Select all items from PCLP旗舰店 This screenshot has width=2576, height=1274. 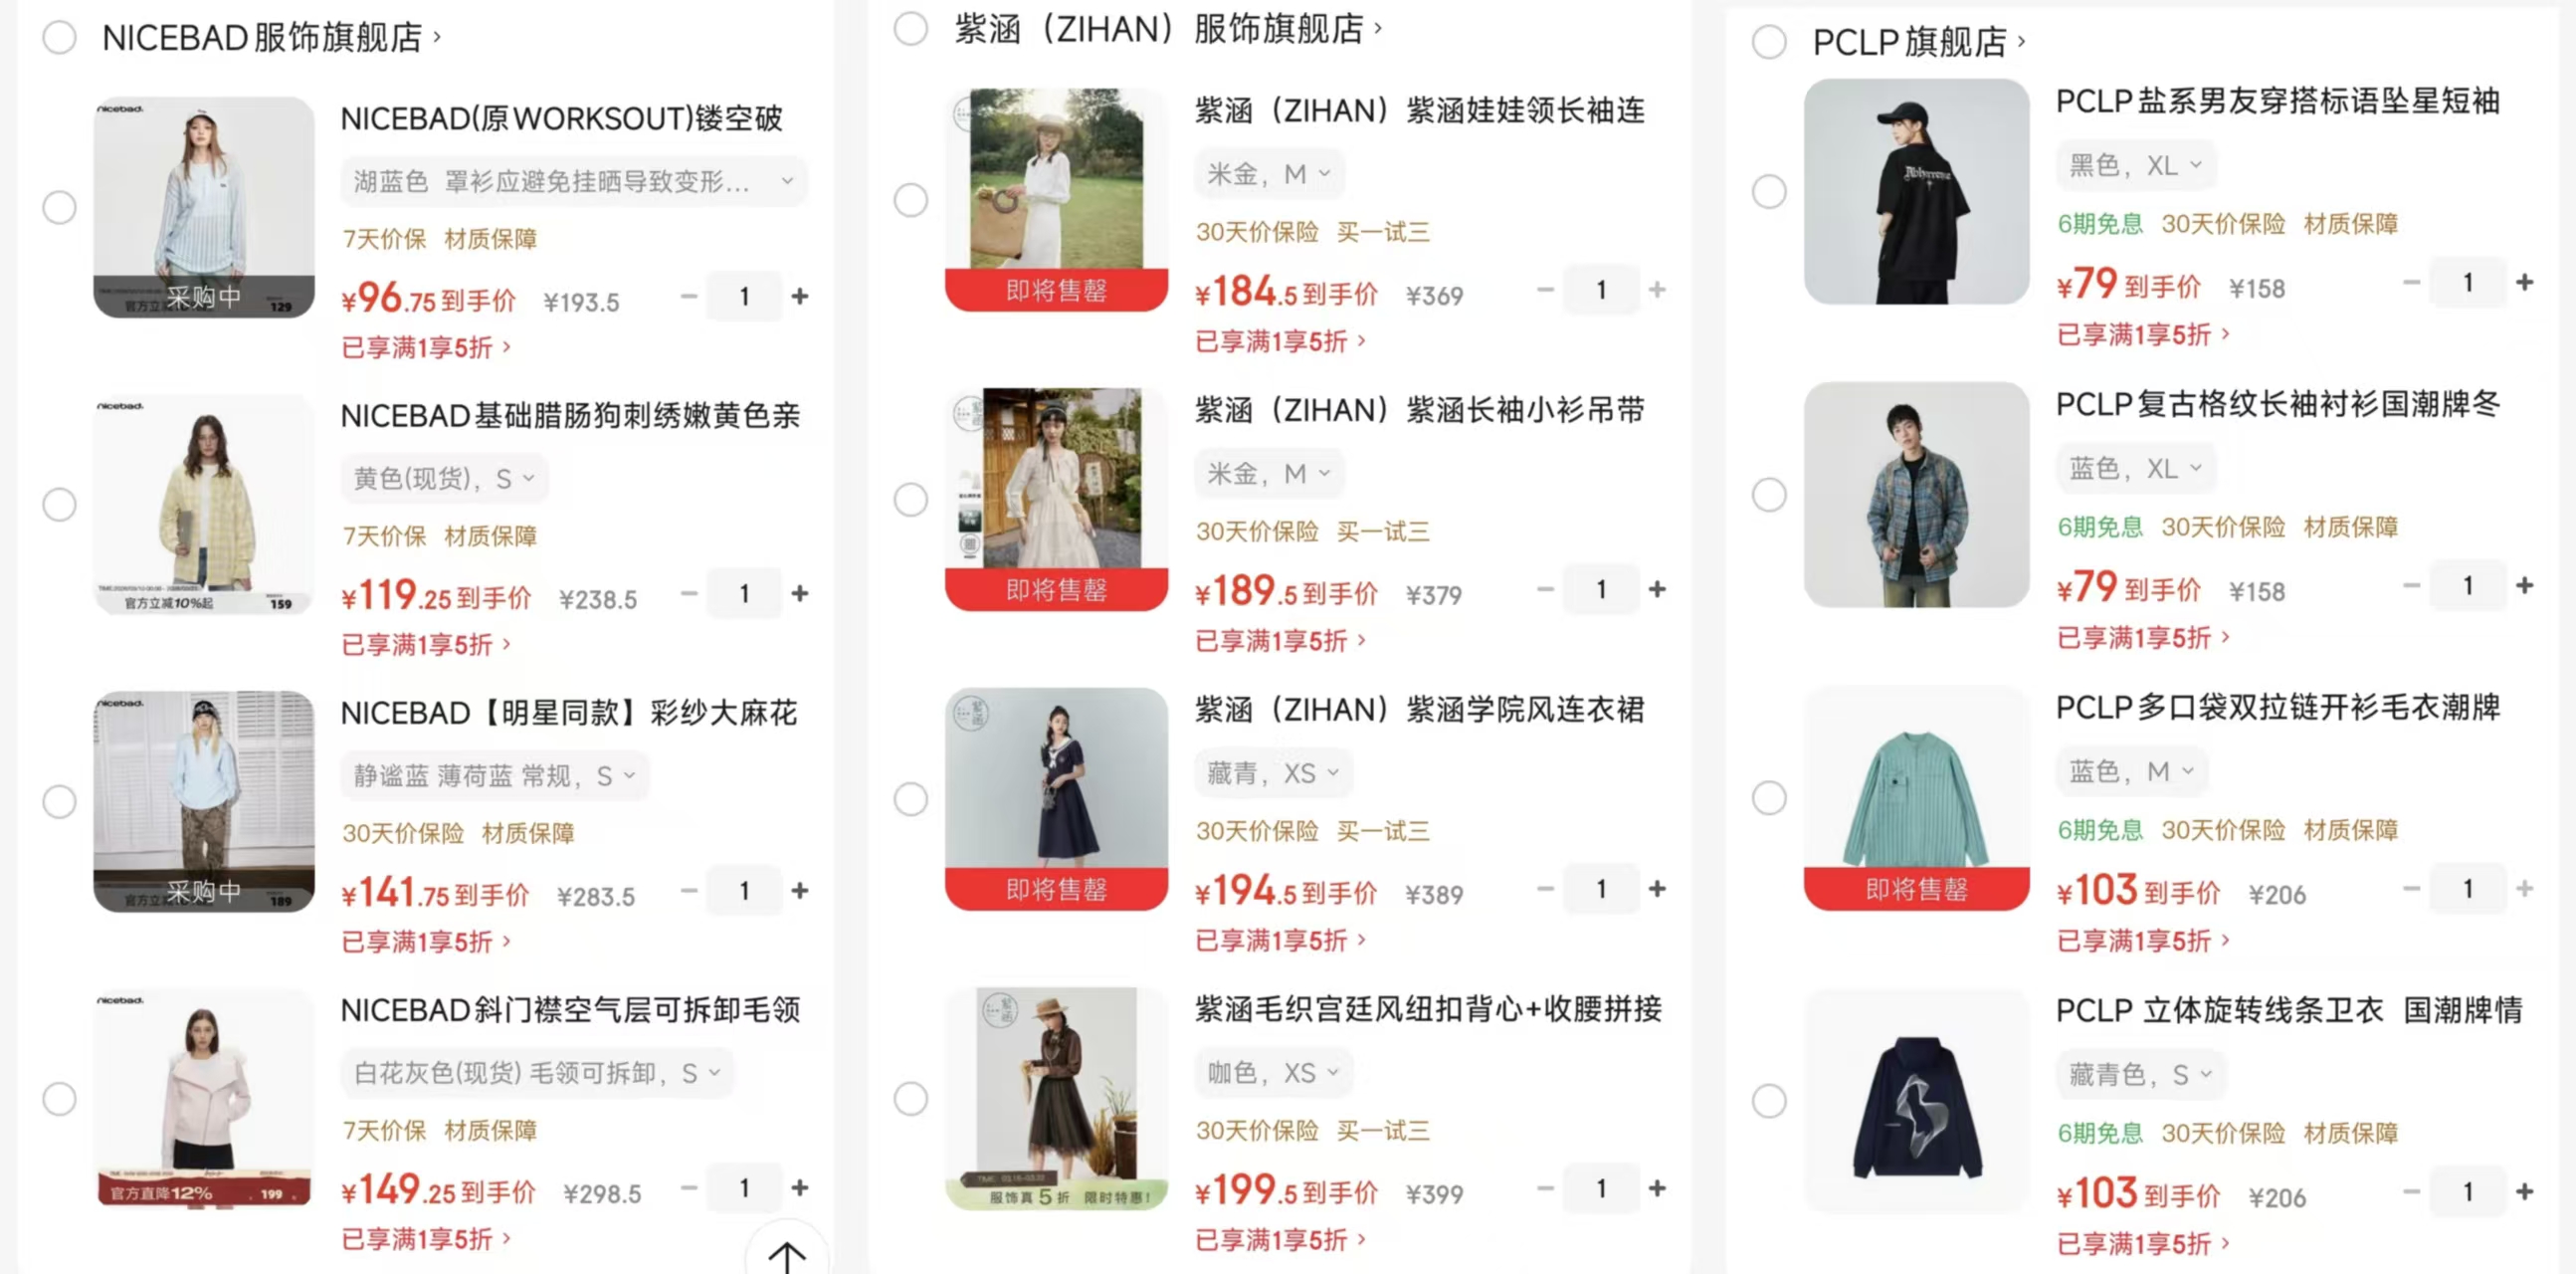(1768, 42)
